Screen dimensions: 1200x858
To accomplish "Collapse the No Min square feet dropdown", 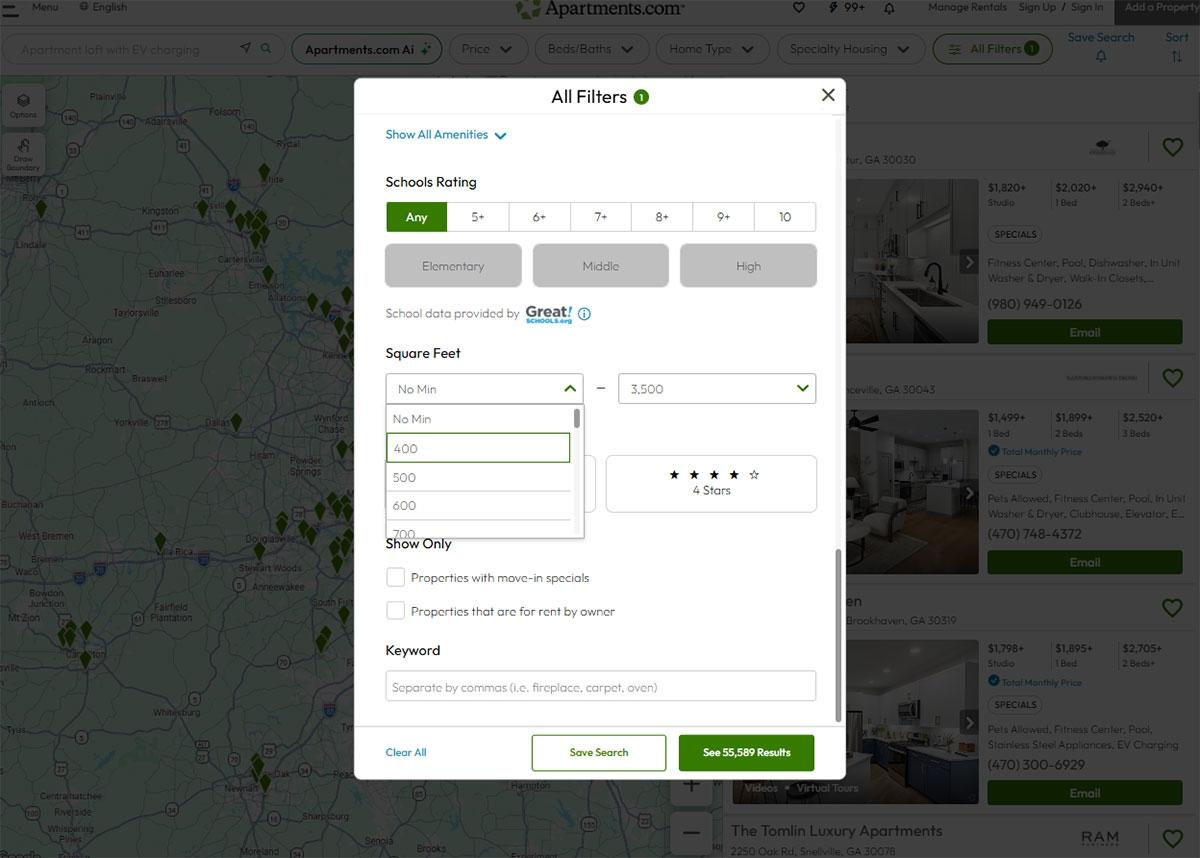I will [x=484, y=388].
